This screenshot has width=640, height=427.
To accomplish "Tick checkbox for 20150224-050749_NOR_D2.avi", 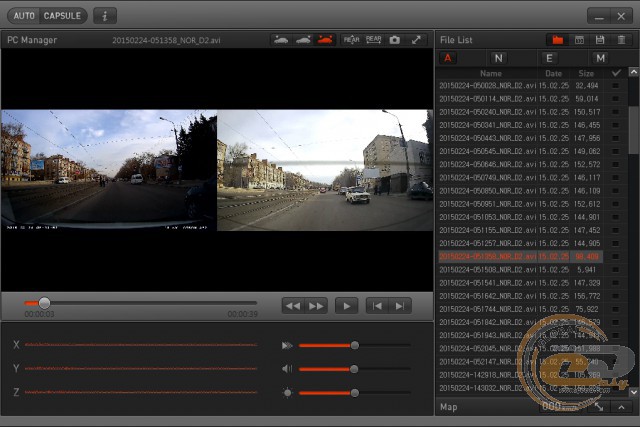I will 615,178.
